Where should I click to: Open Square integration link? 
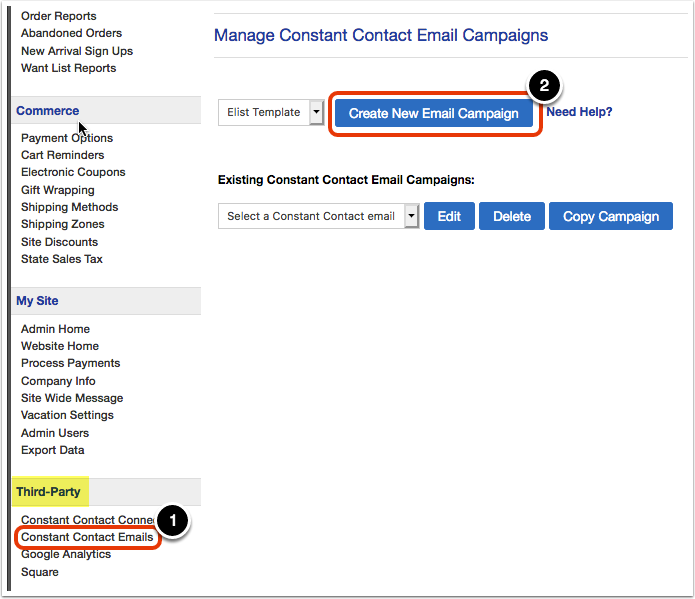pos(39,572)
